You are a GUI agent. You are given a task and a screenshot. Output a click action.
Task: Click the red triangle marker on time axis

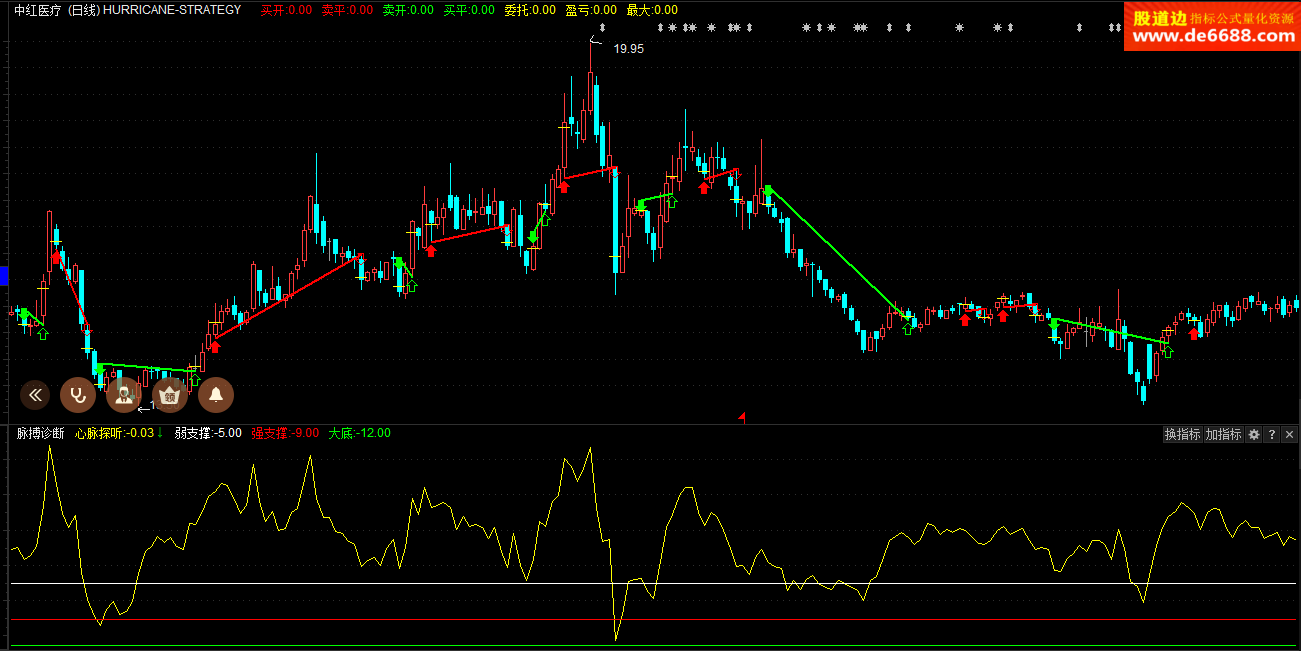[x=742, y=416]
